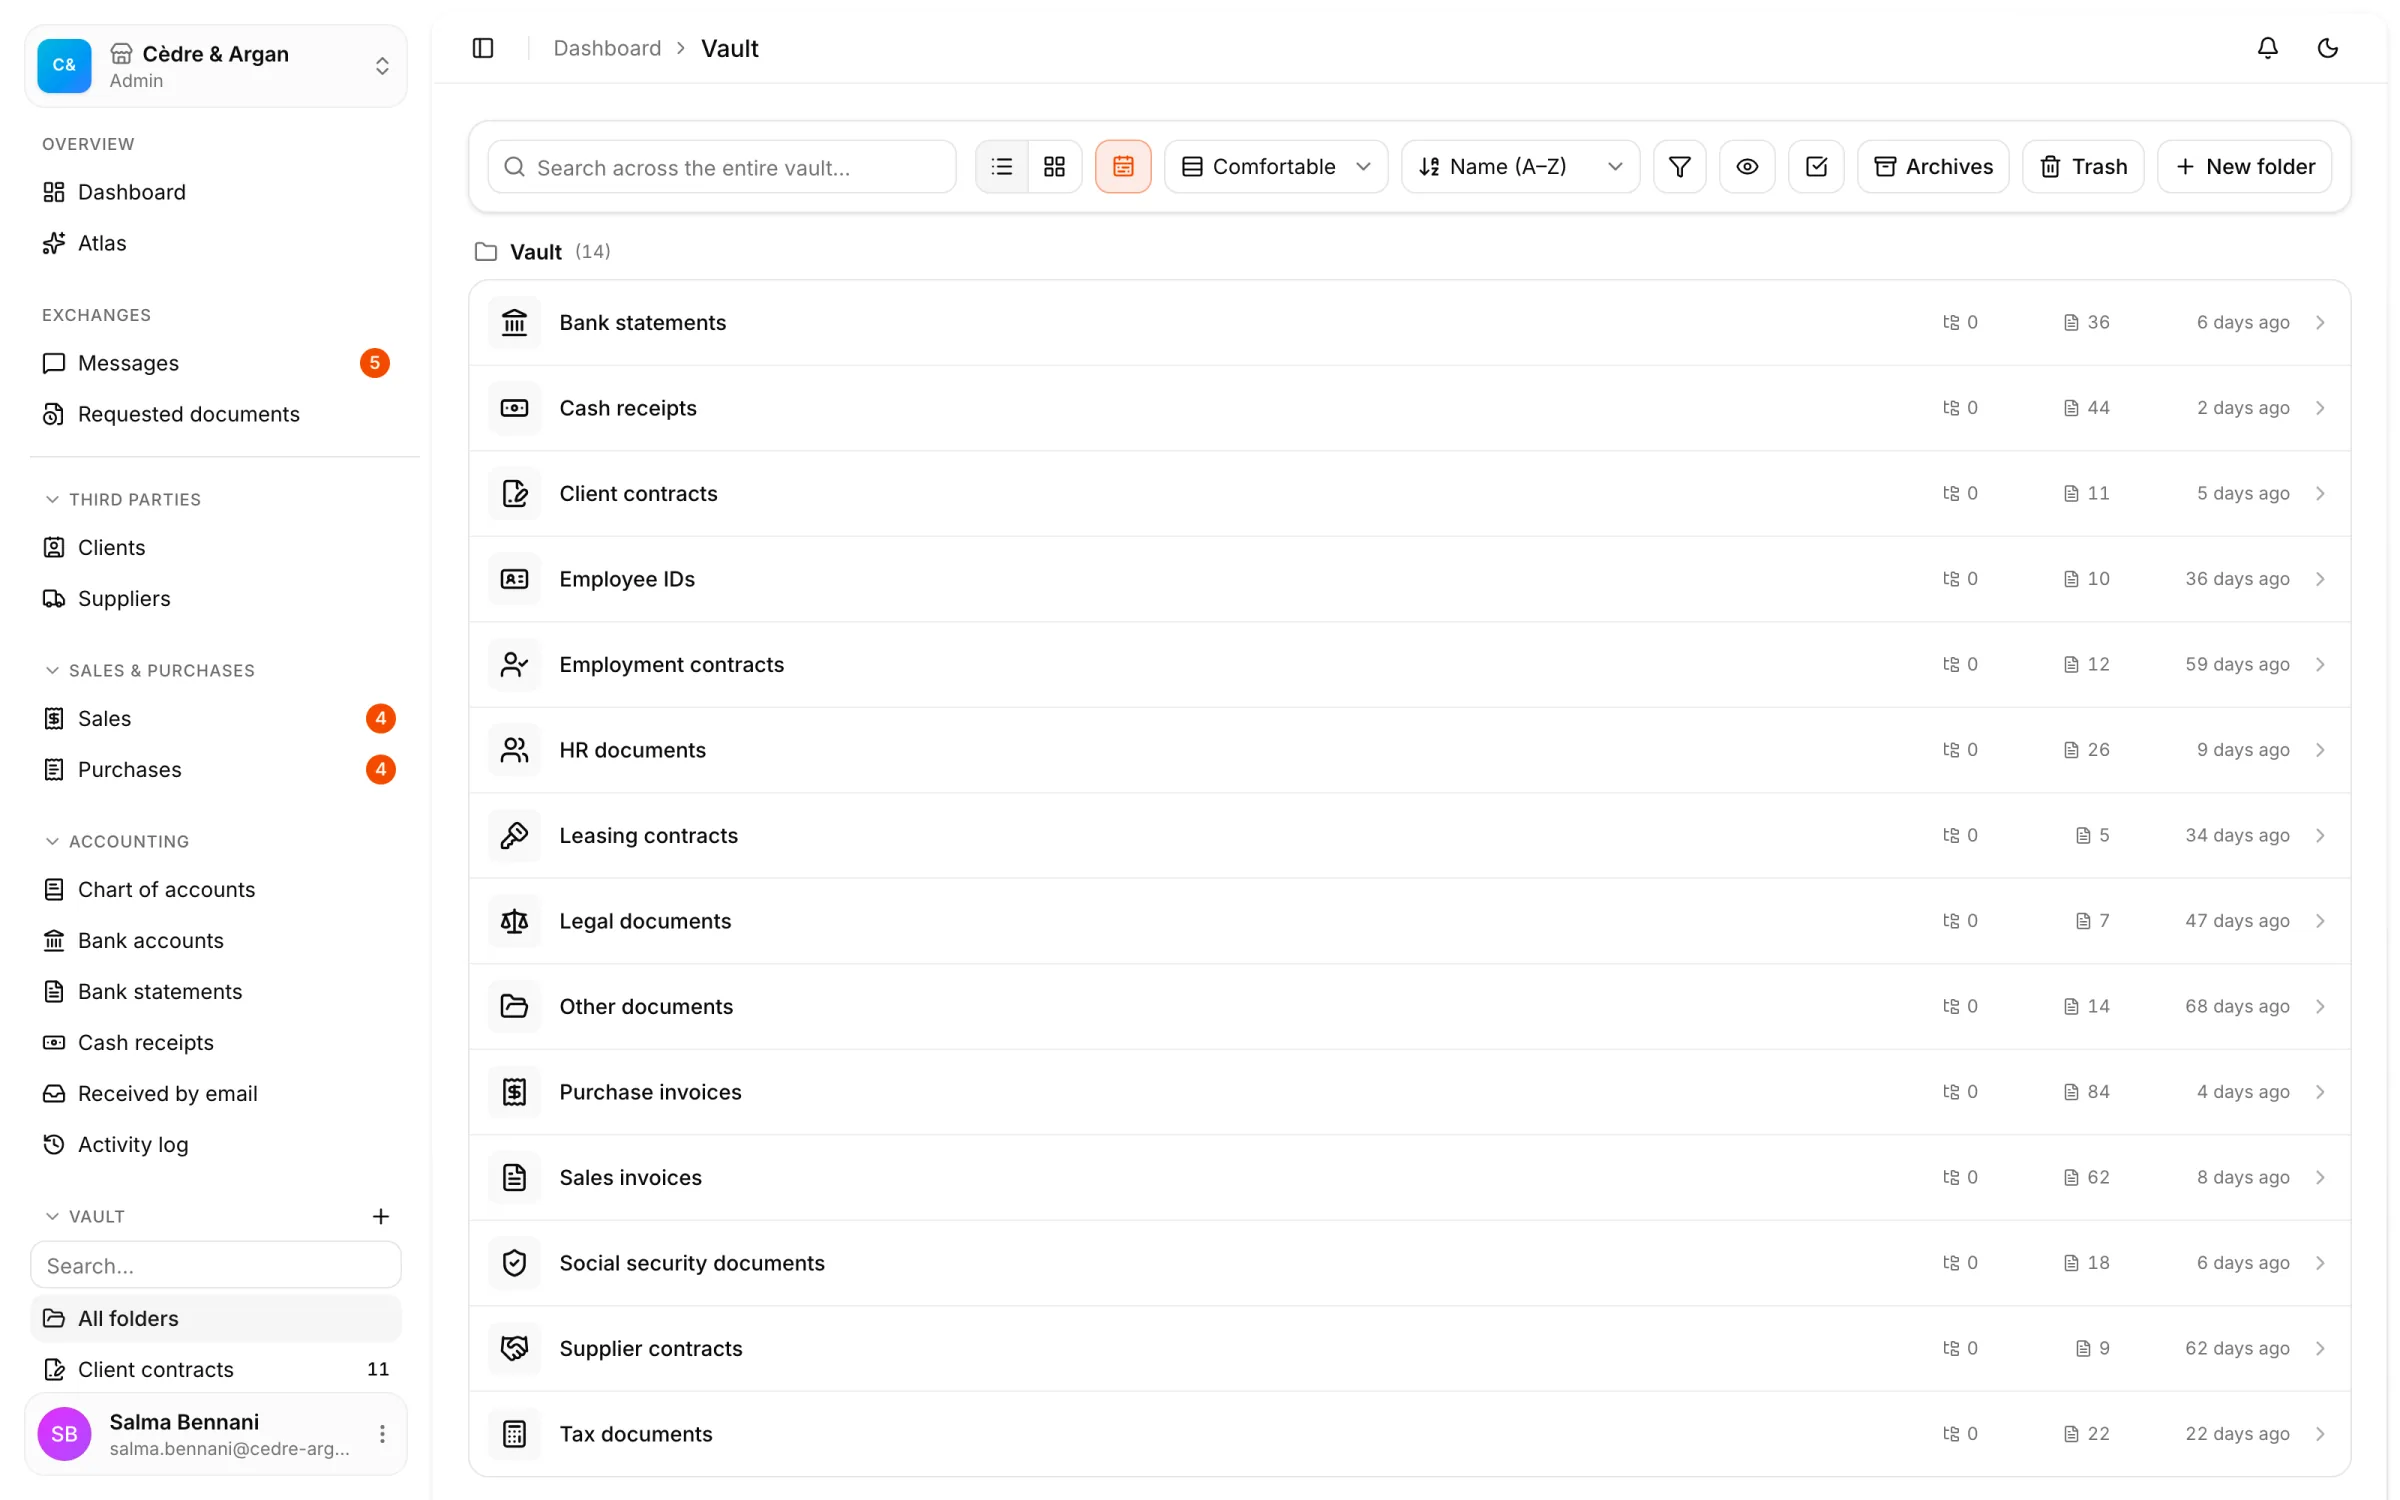
Task: Open the Purchase invoices folder row
Action: pos(1409,1092)
